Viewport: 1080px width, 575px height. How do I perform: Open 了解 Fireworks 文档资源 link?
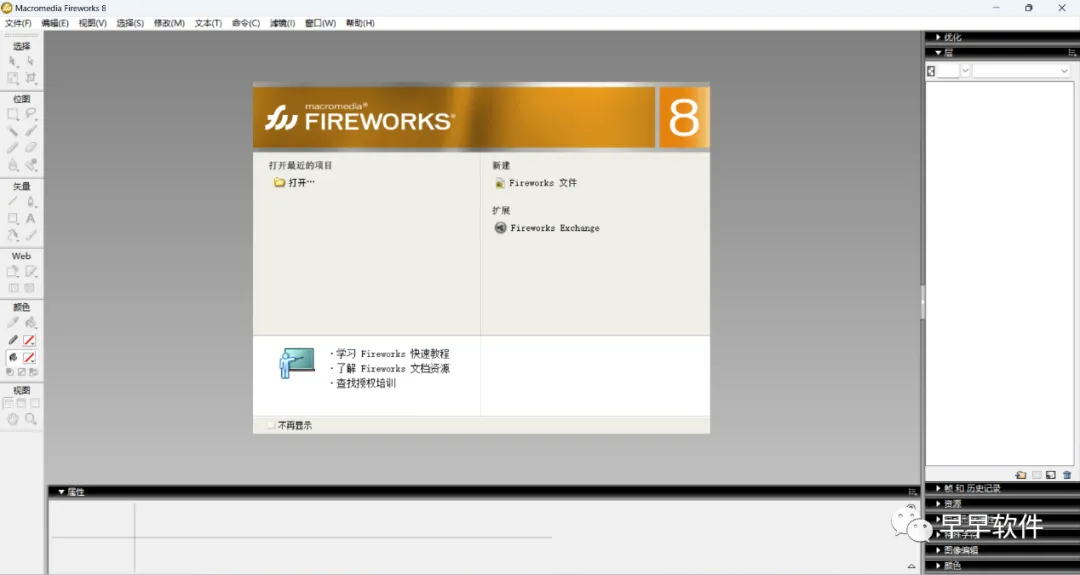coord(393,368)
